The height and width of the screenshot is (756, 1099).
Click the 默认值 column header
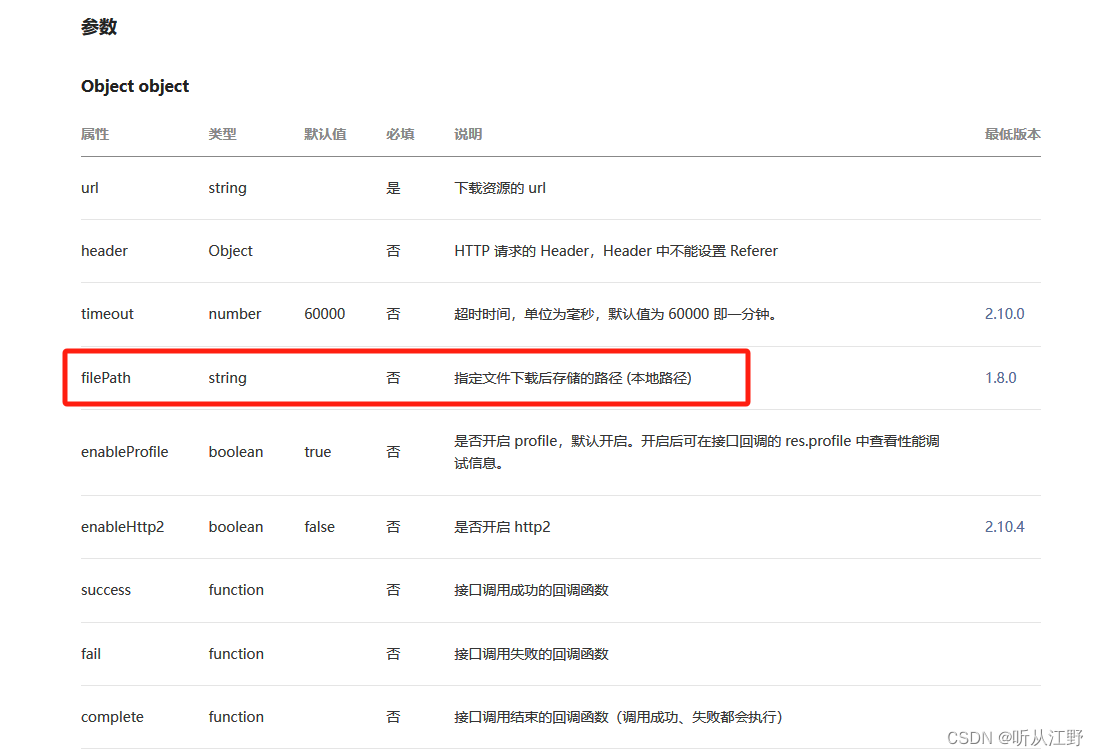coord(325,134)
